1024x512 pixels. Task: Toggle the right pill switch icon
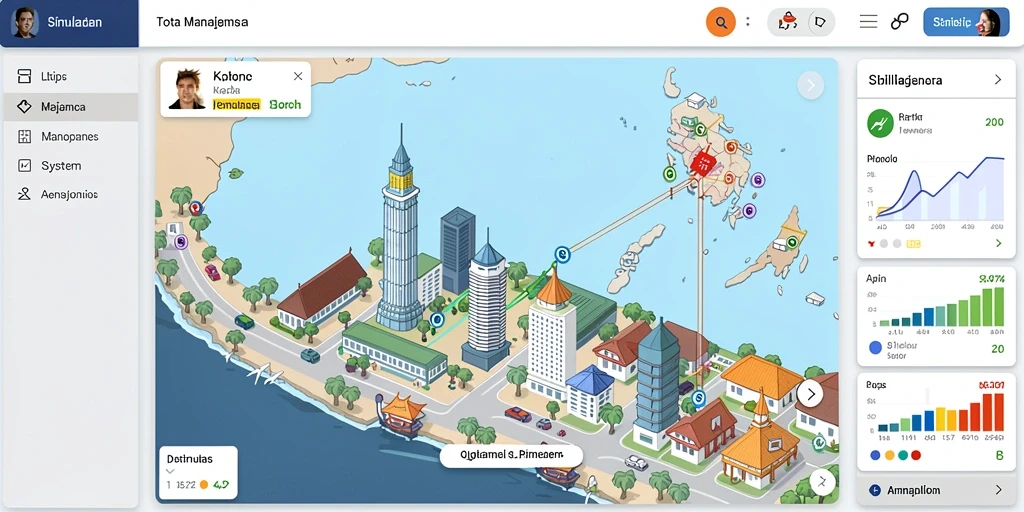coord(820,22)
